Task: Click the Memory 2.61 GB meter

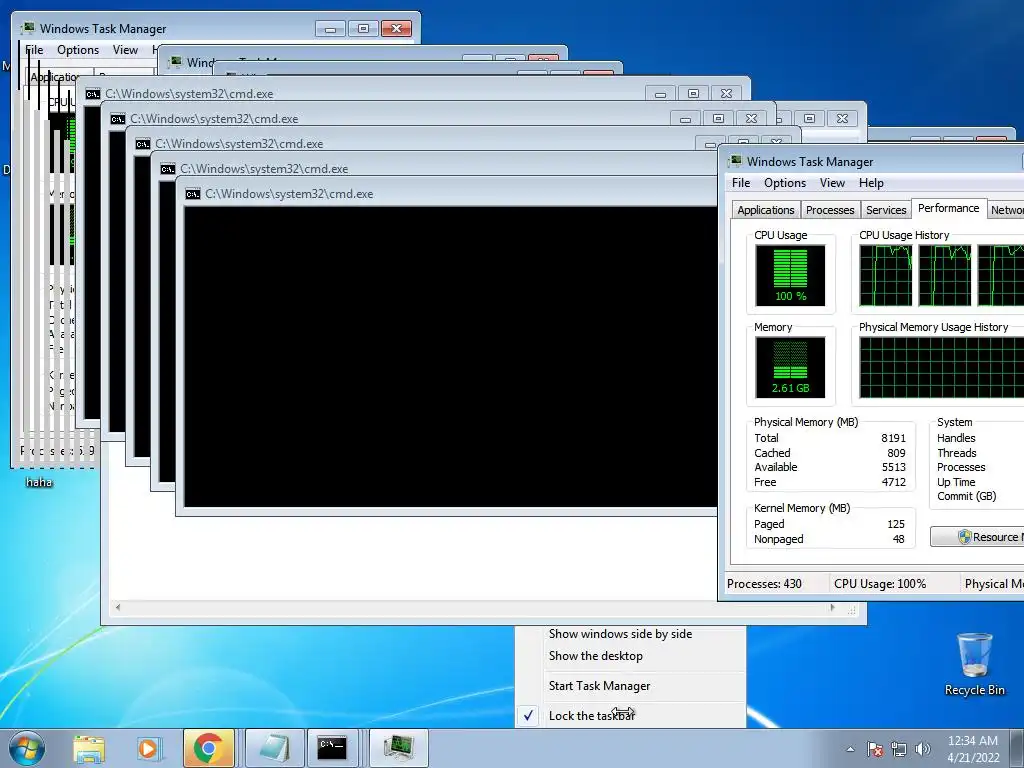Action: pos(790,367)
